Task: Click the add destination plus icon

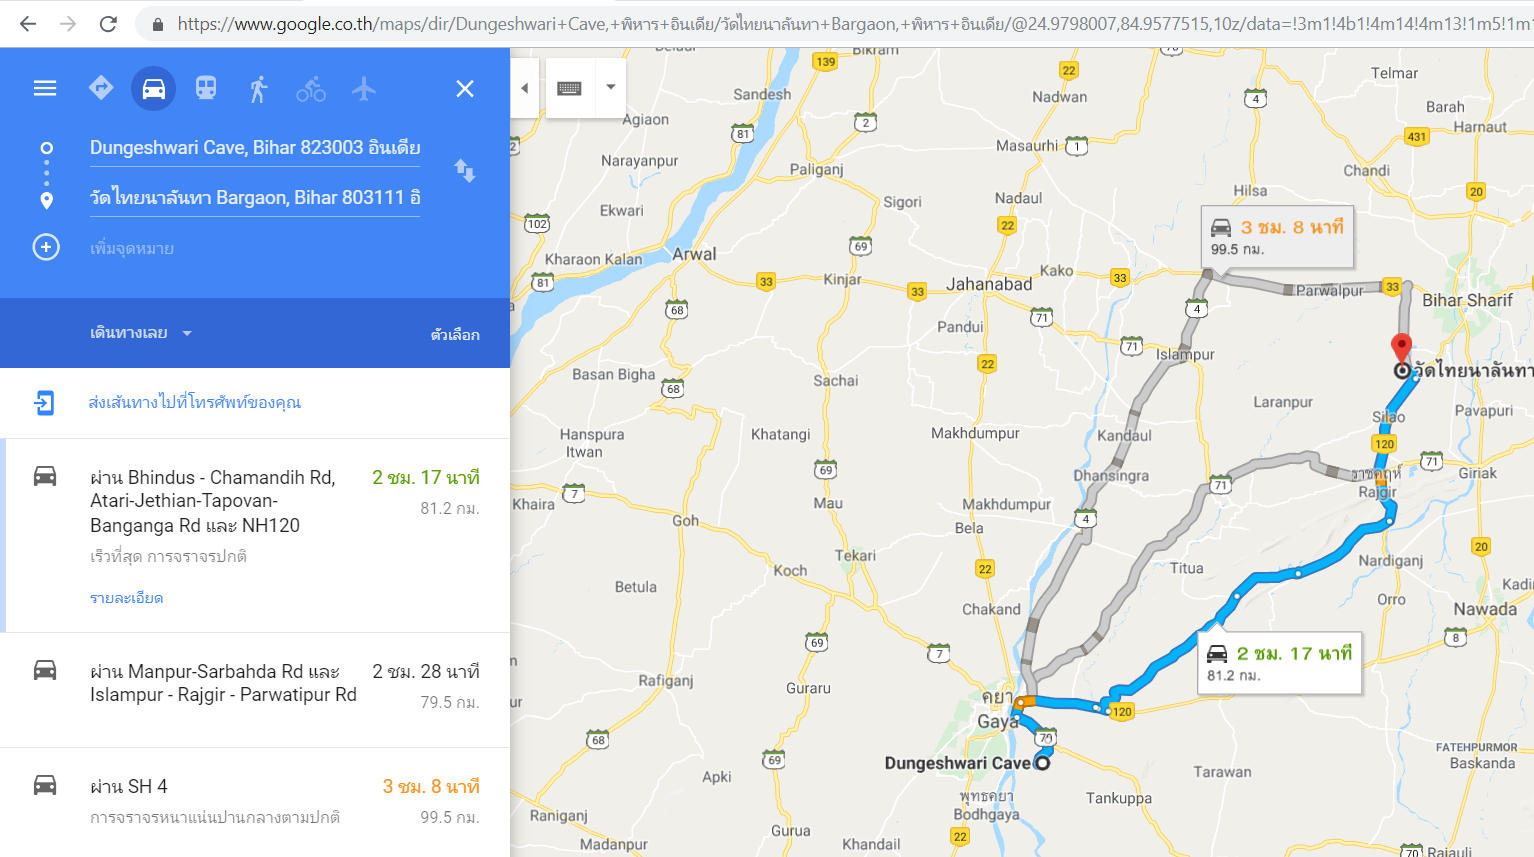Action: point(46,247)
